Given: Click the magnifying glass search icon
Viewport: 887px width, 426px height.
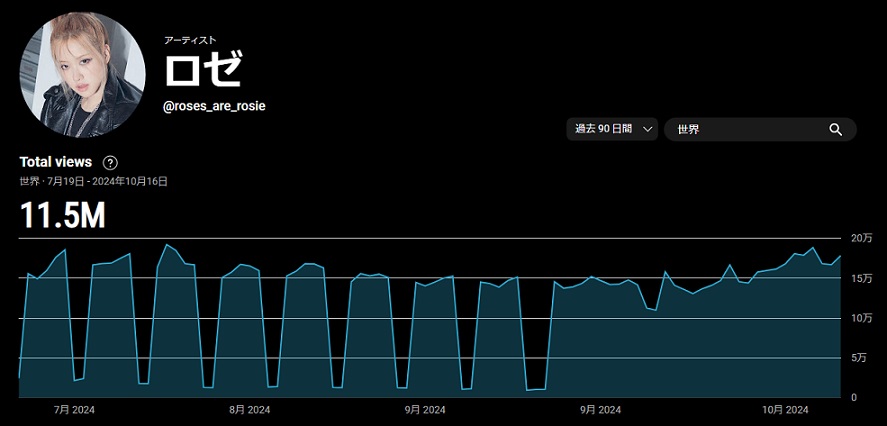Looking at the screenshot, I should (835, 130).
